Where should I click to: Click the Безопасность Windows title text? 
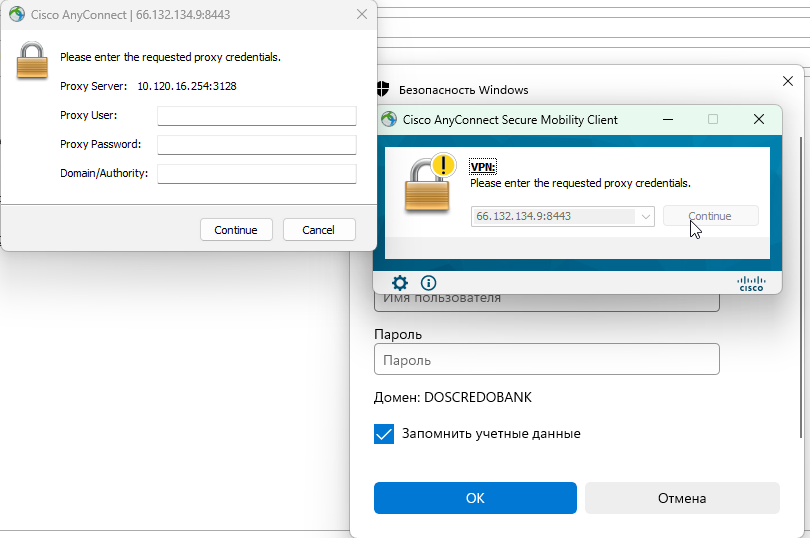tap(463, 90)
